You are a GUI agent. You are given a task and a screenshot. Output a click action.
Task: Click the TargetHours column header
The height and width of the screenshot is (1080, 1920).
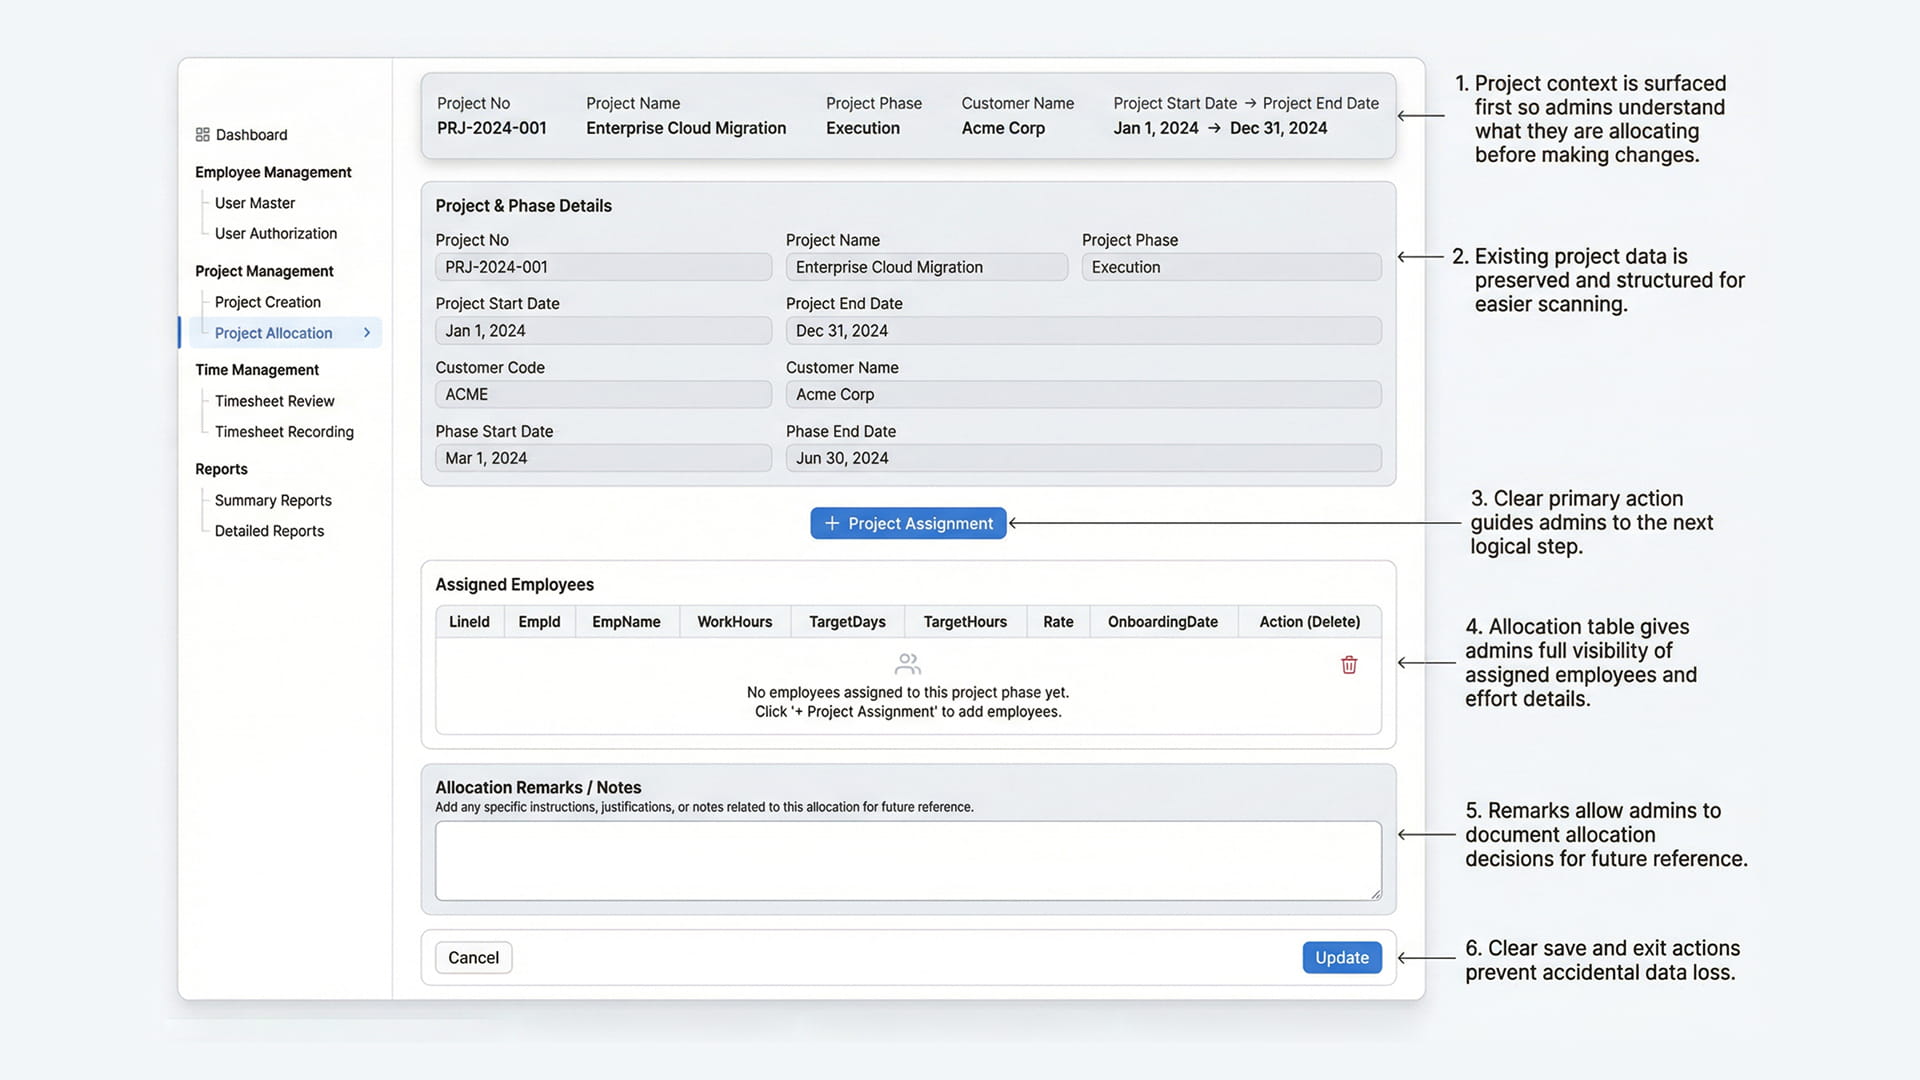point(965,622)
